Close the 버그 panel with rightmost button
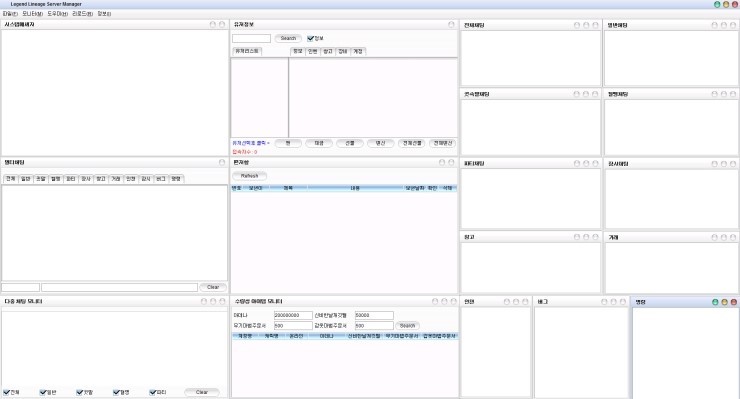 (622, 302)
